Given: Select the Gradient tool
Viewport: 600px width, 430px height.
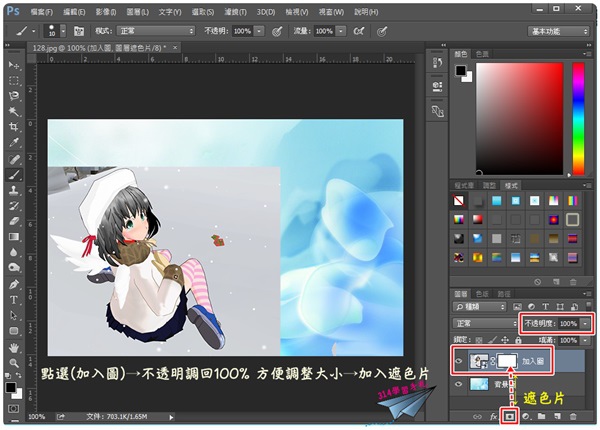Looking at the screenshot, I should coord(14,237).
